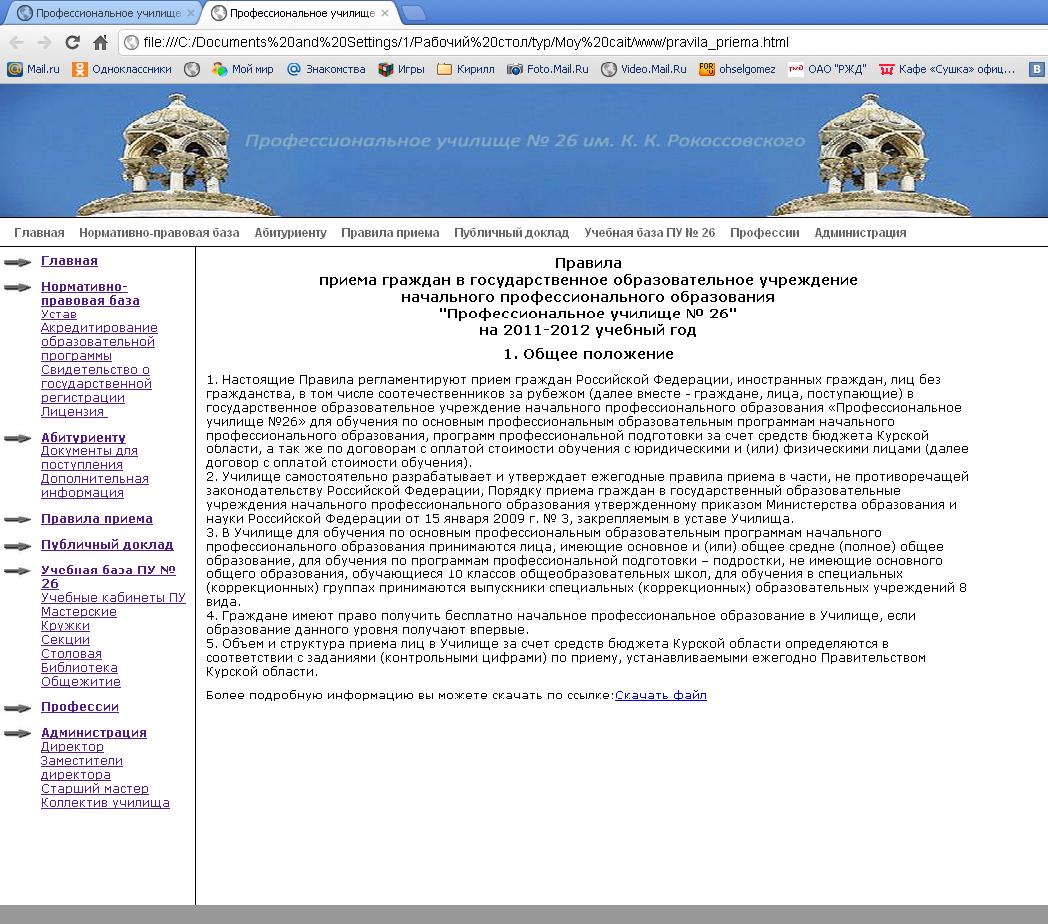Click the partially visible 'B' bookmark at far right
Image resolution: width=1048 pixels, height=924 pixels.
(x=1037, y=69)
